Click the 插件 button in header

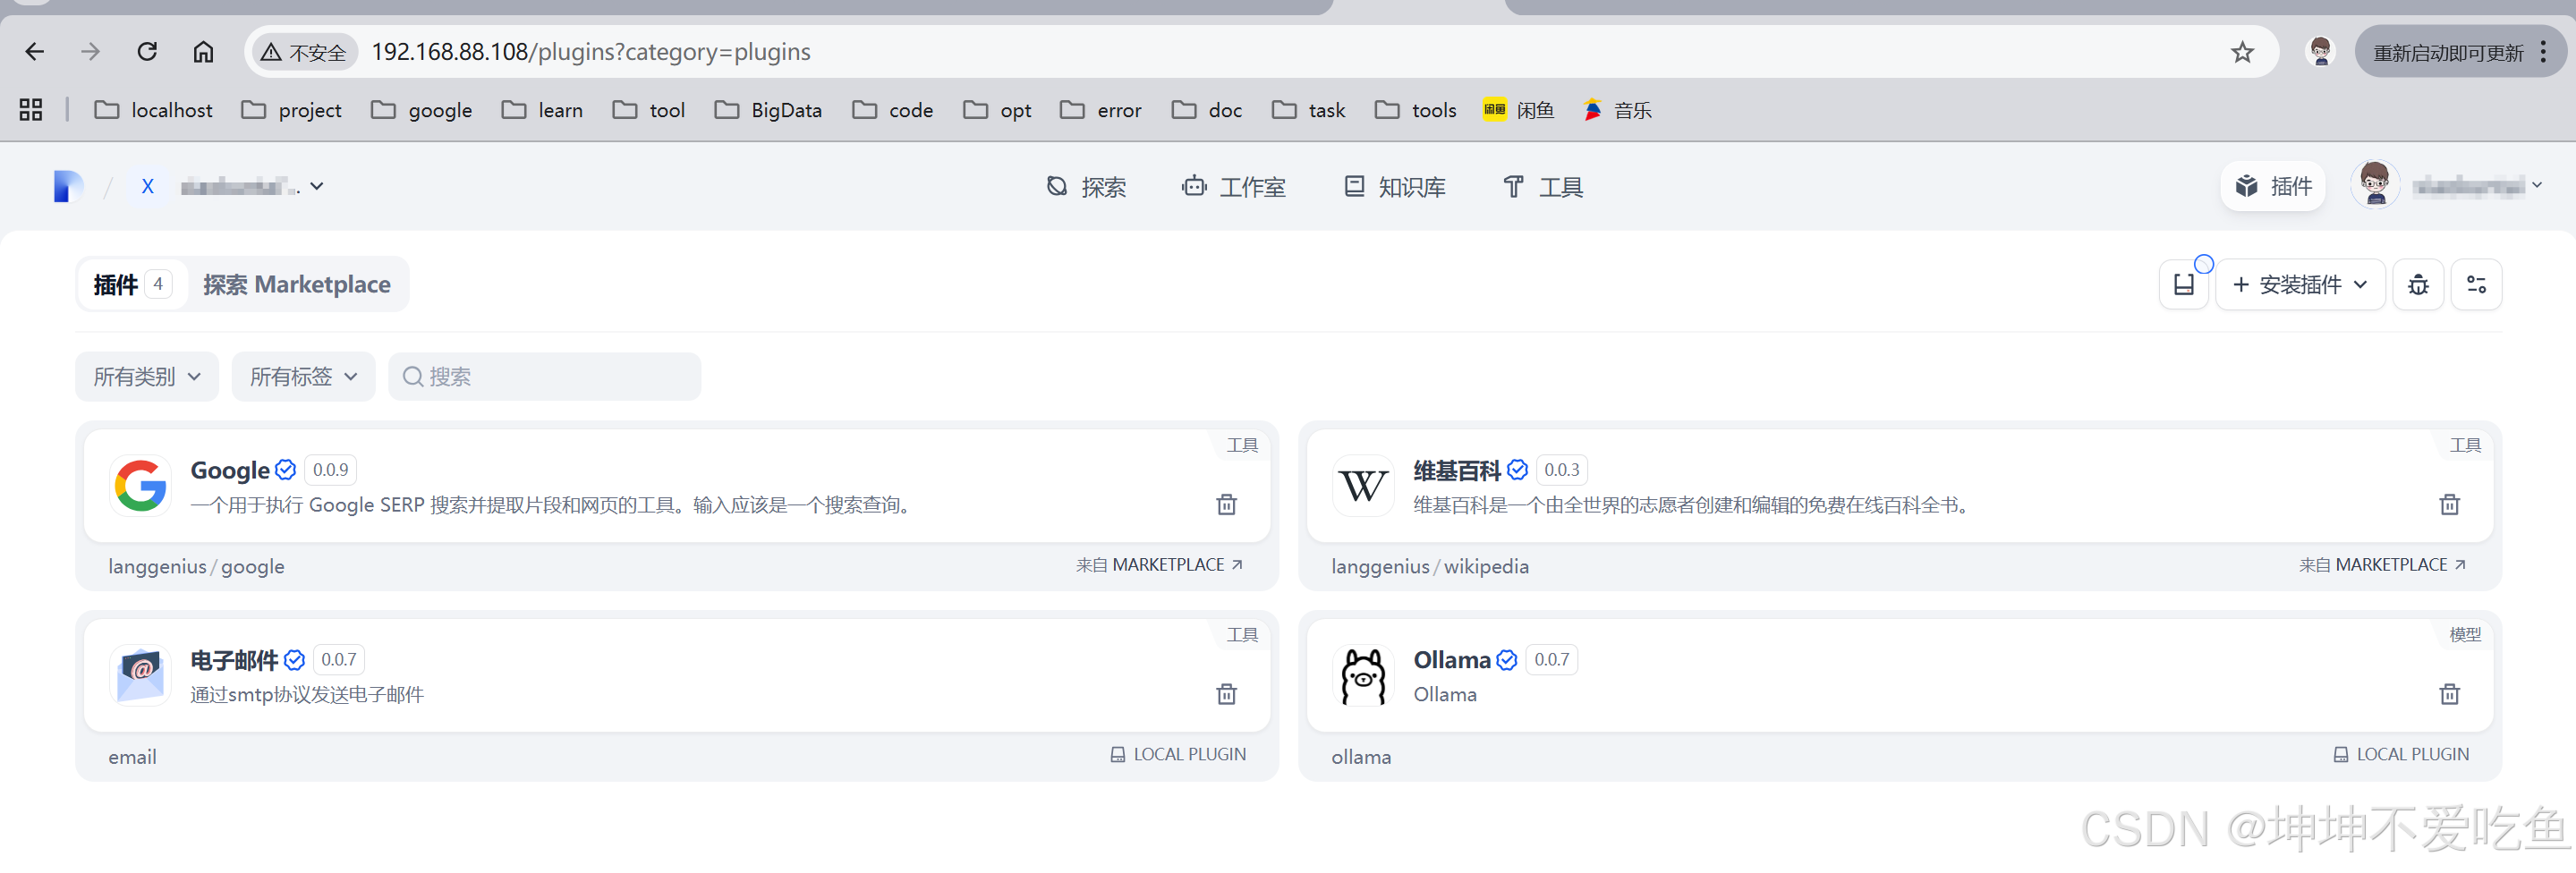click(x=2273, y=186)
